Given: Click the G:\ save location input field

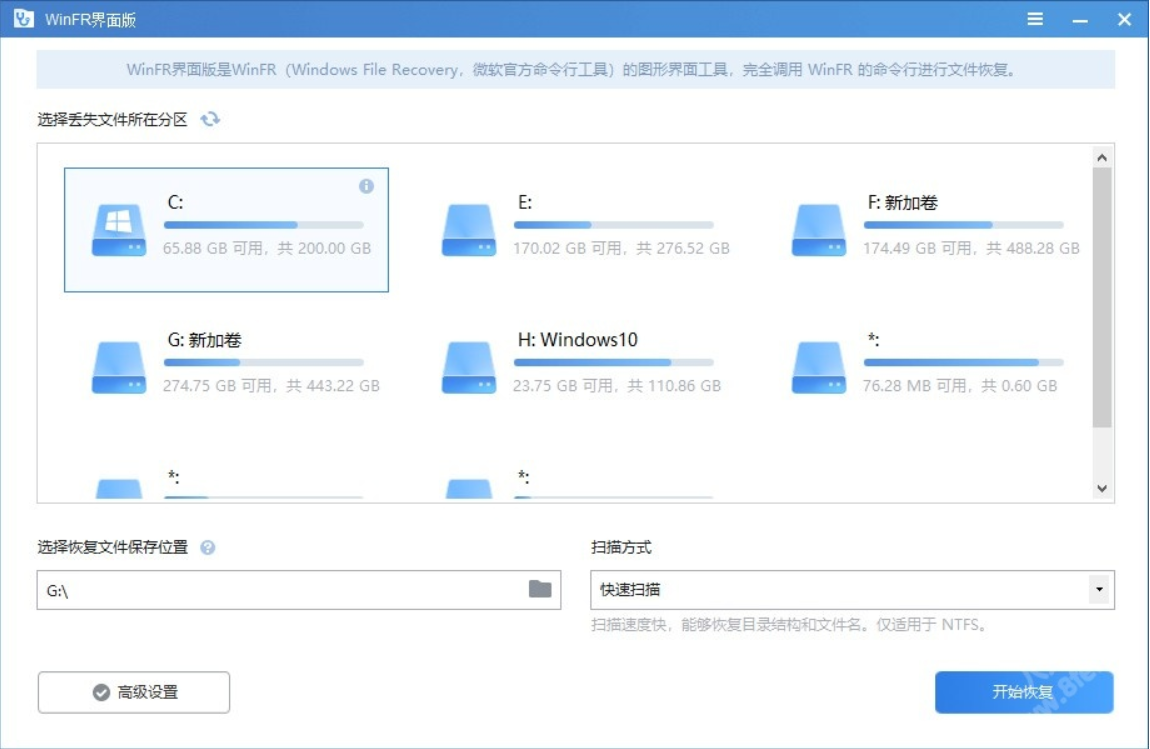Looking at the screenshot, I should (280, 590).
